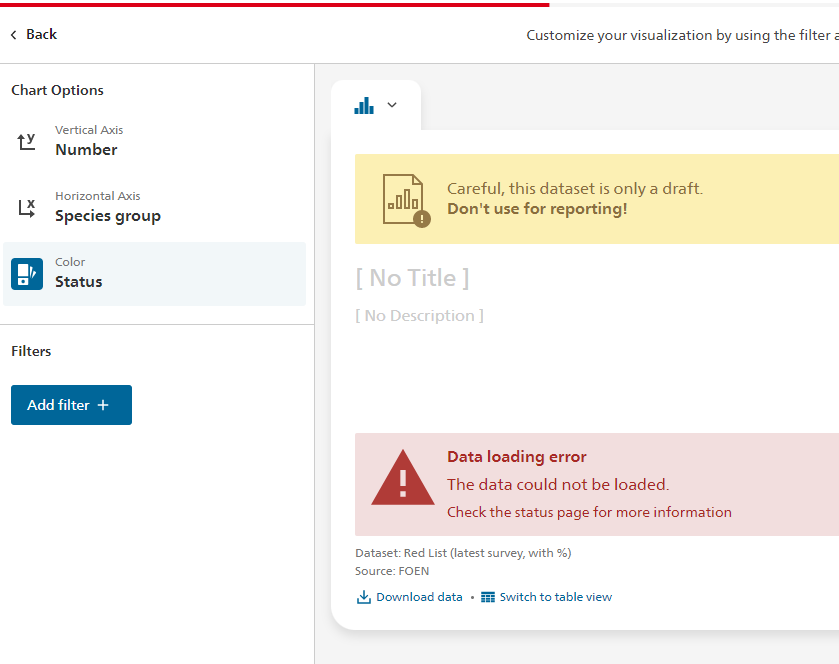Click the column chart type icon

pyautogui.click(x=364, y=104)
